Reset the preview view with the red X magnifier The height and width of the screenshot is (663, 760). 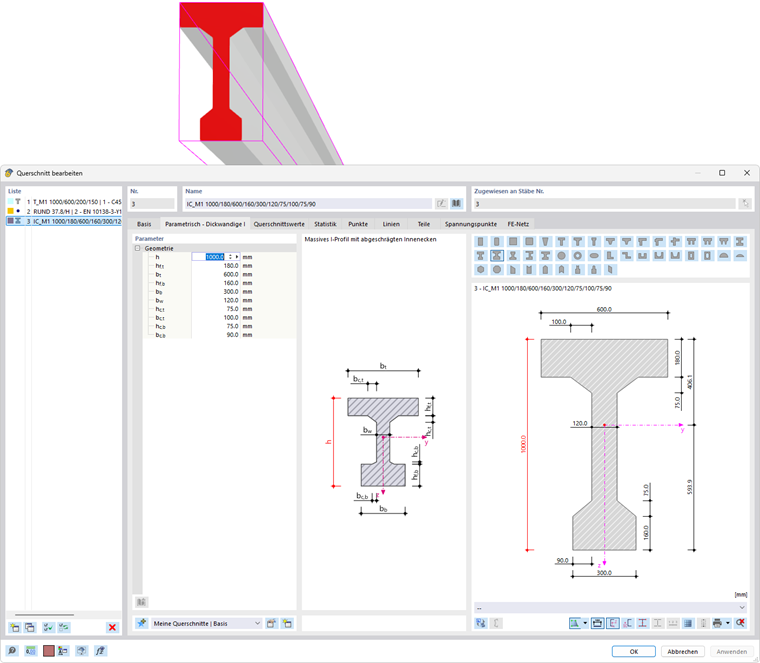[x=740, y=623]
